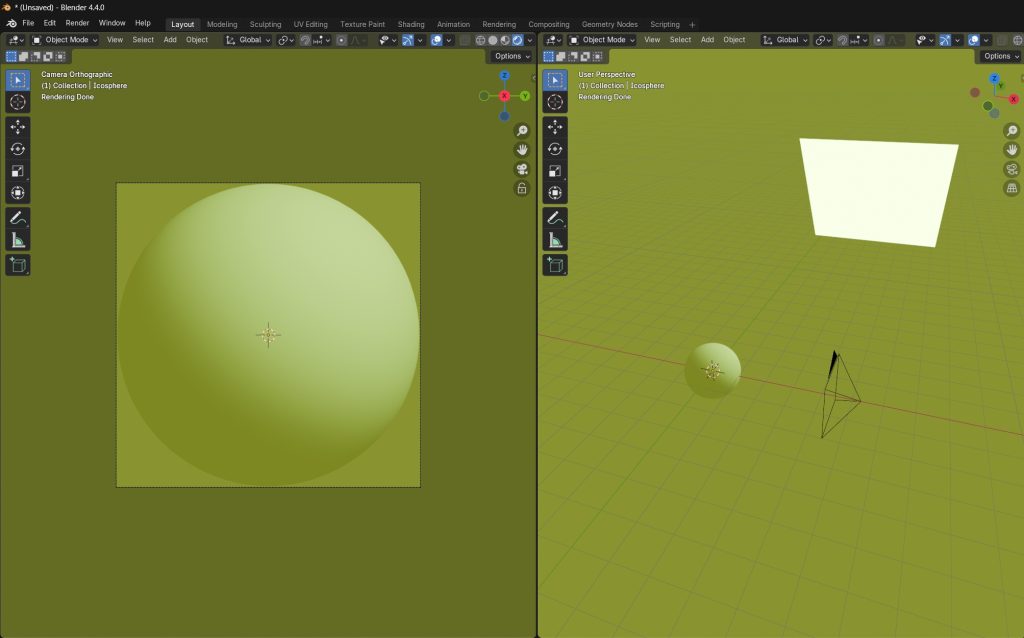The image size is (1024, 638).
Task: Select the Annotate tool in right viewport
Action: tap(555, 218)
